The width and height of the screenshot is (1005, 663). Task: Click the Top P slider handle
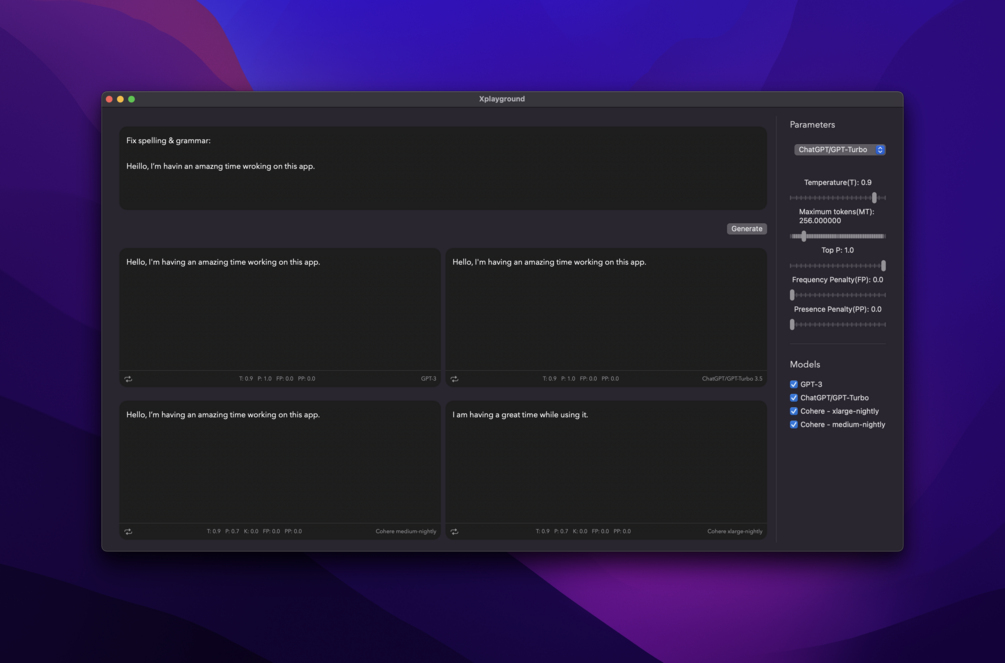pyautogui.click(x=883, y=265)
